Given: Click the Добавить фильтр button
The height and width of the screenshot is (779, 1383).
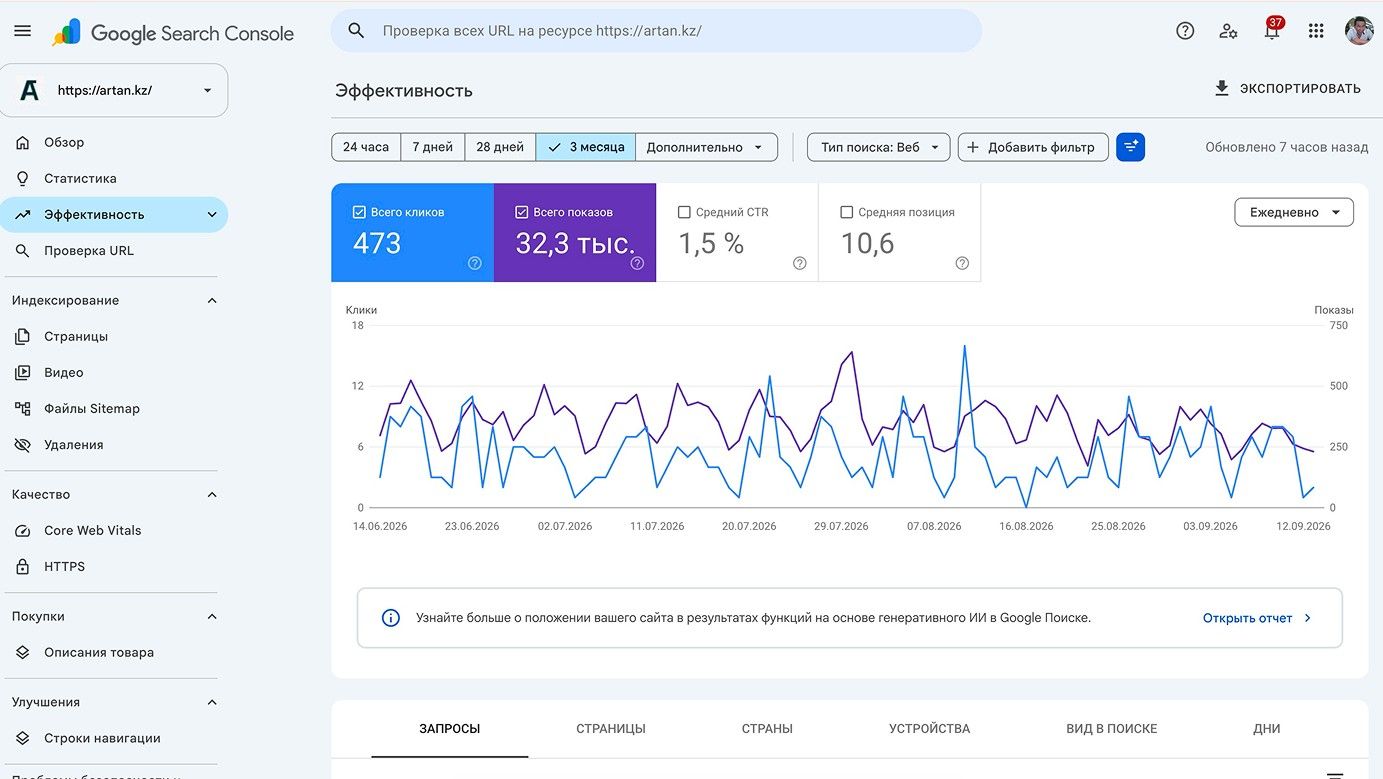Looking at the screenshot, I should tap(1033, 147).
